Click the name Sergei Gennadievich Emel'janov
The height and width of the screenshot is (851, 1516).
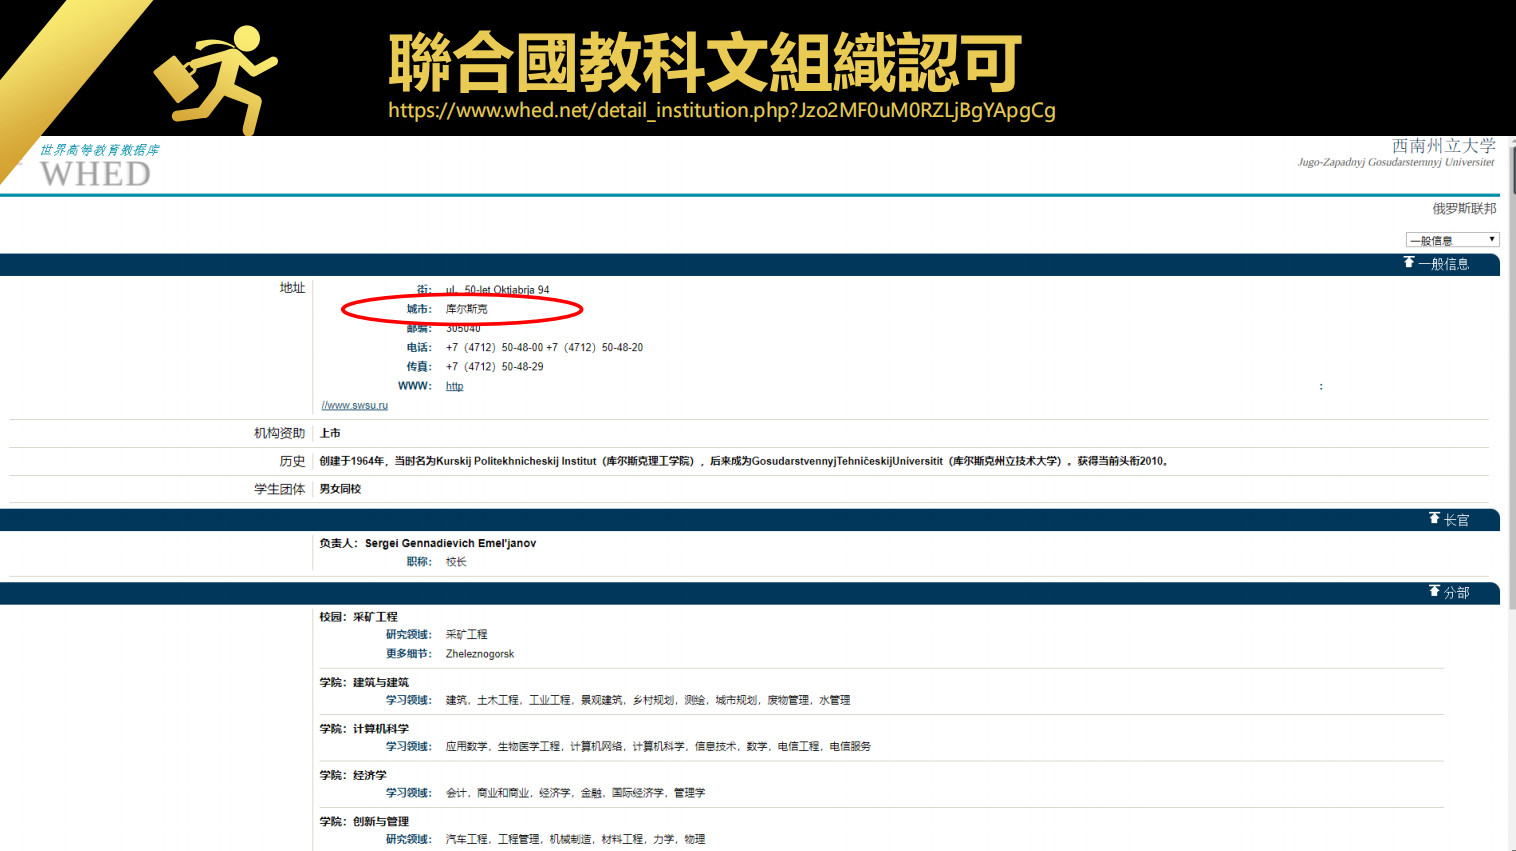[450, 543]
